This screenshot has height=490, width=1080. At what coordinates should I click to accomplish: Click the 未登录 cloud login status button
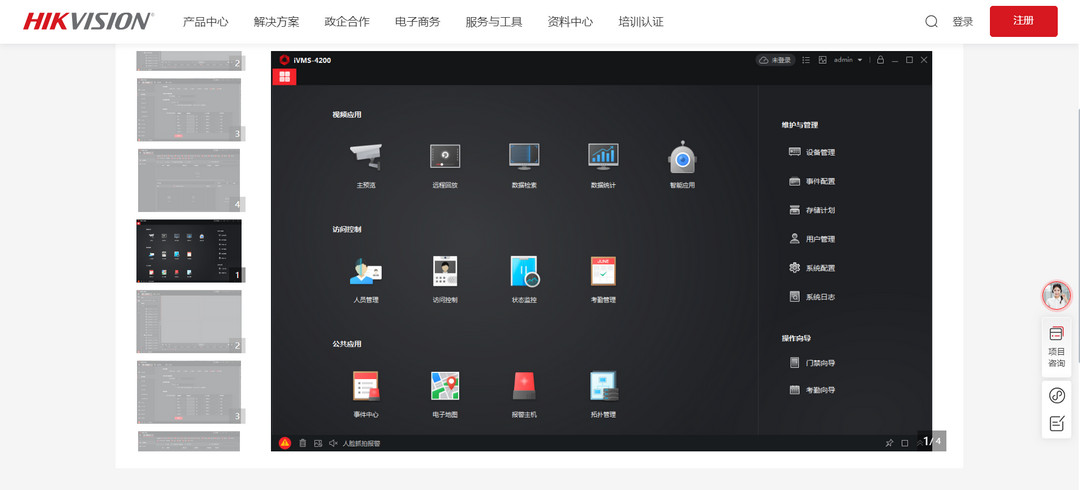tap(776, 60)
